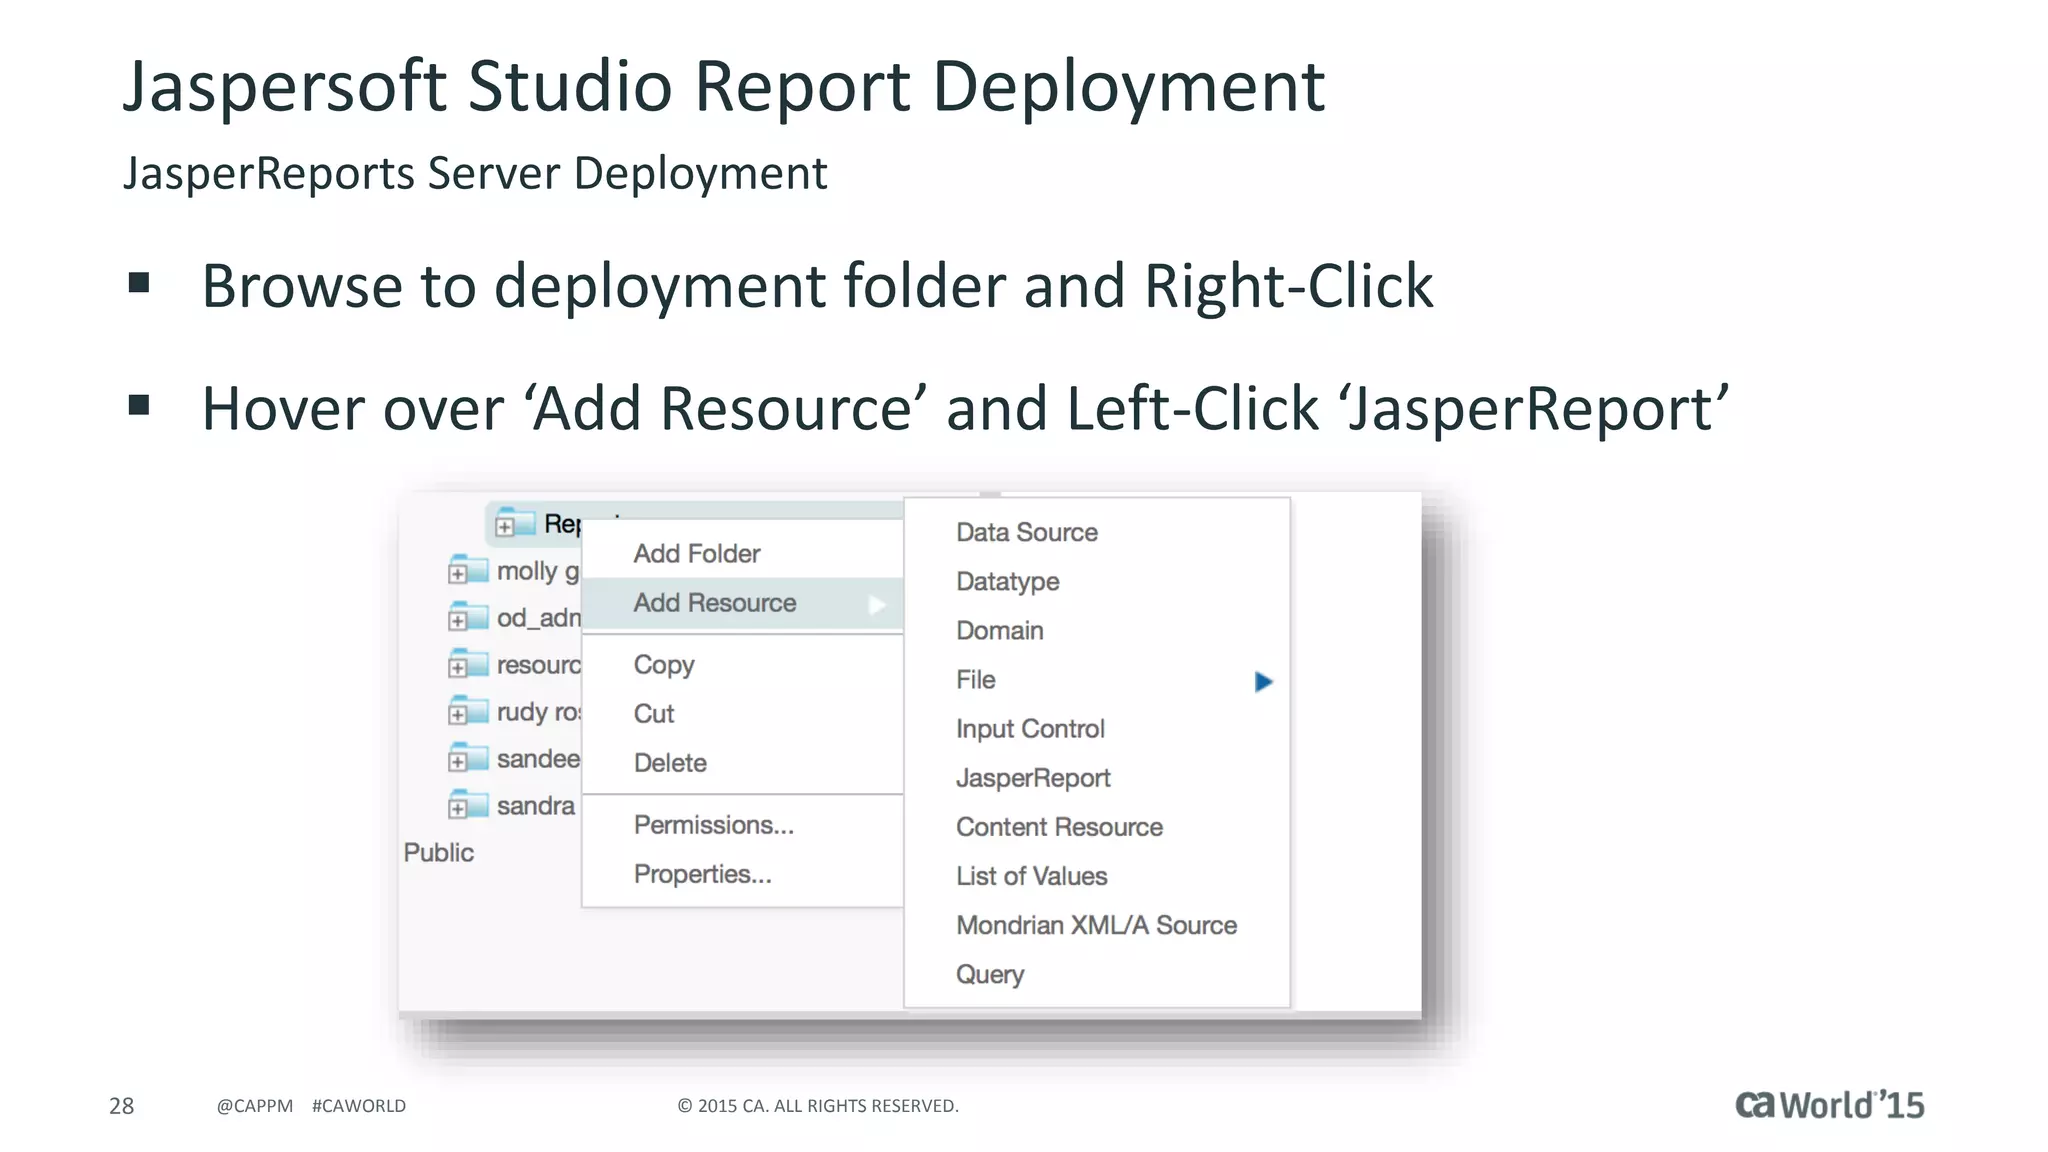Expand the sandee folder node
The width and height of the screenshot is (2048, 1152).
[457, 762]
